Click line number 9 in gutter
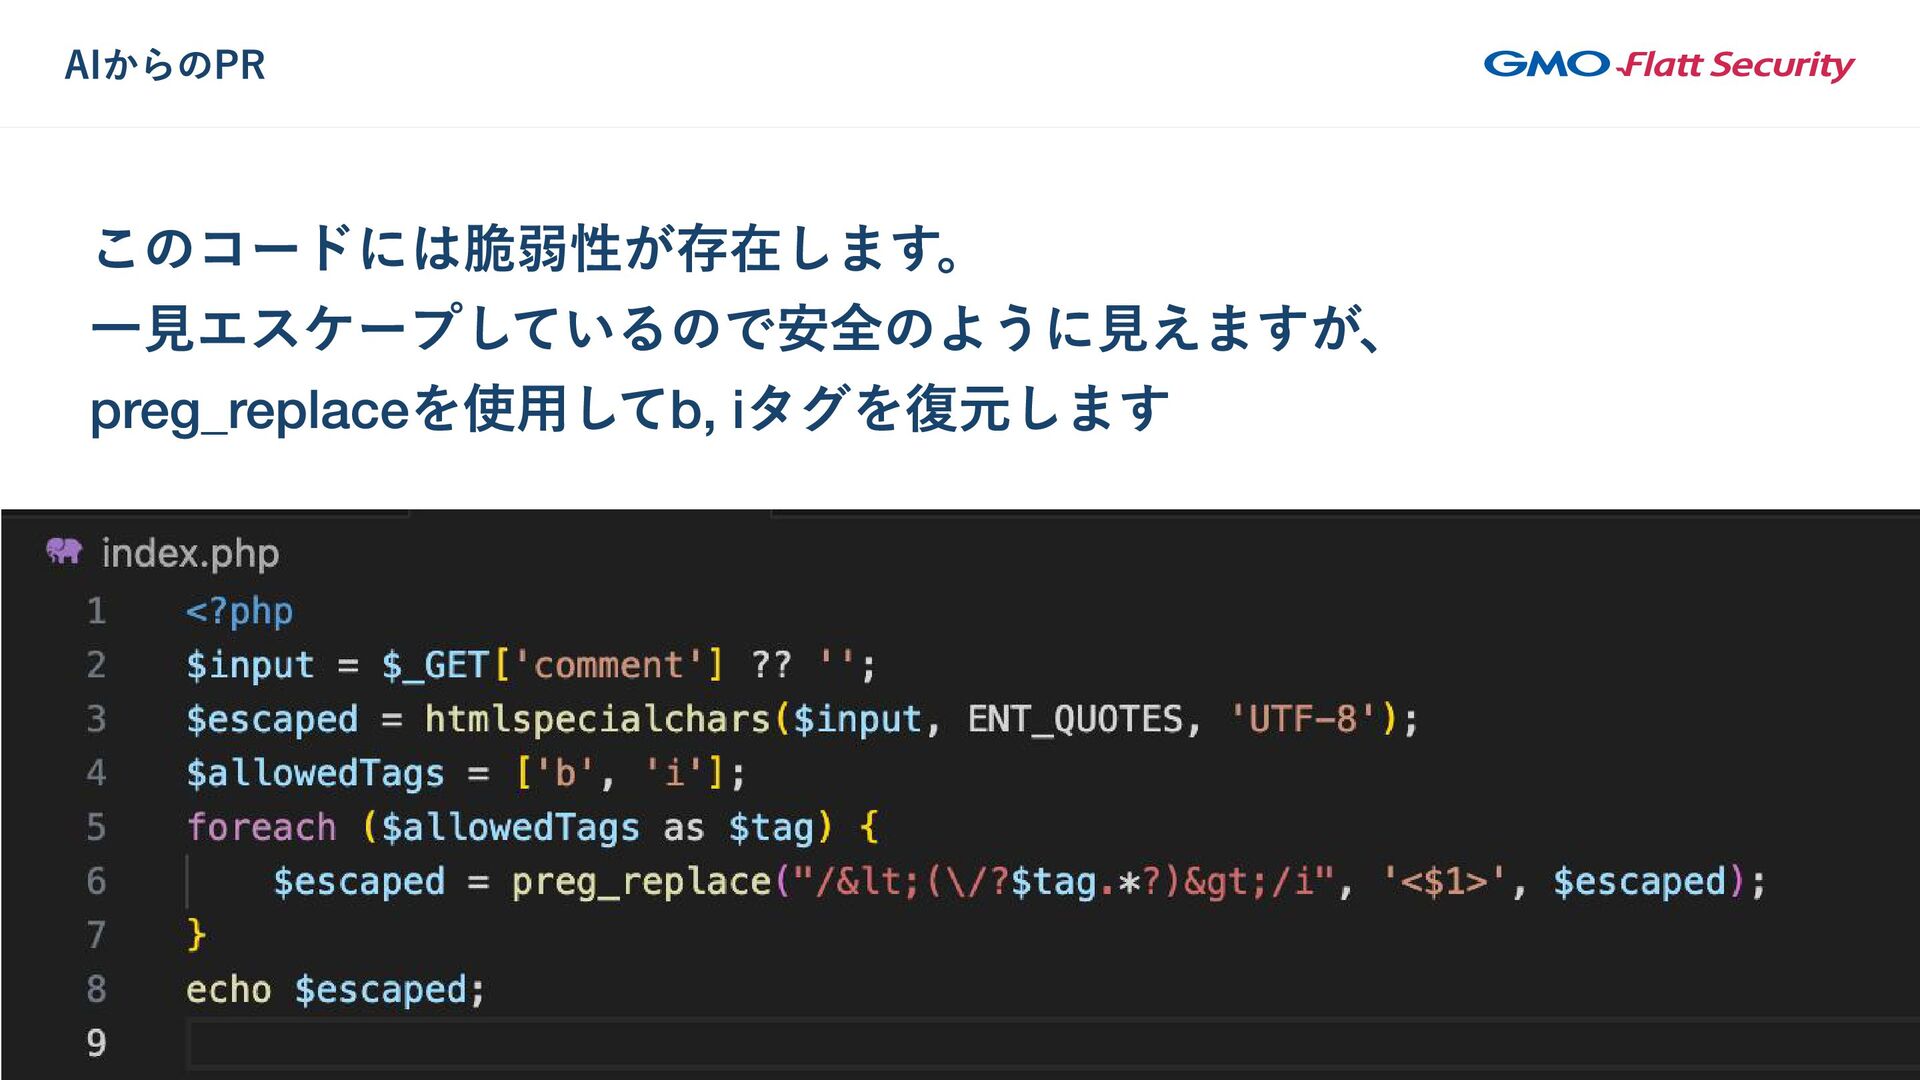This screenshot has width=1920, height=1080. point(96,1043)
